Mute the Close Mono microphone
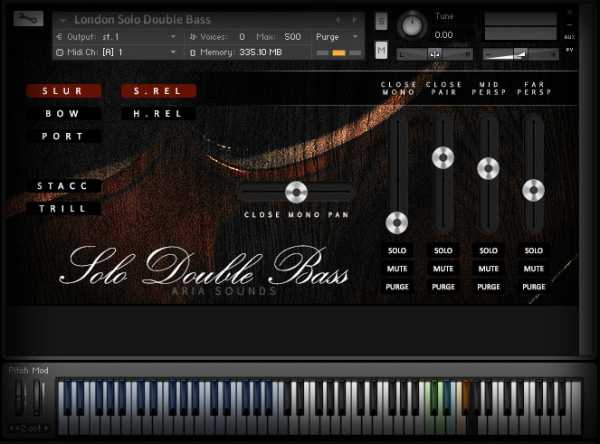600x444 pixels. coord(397,269)
